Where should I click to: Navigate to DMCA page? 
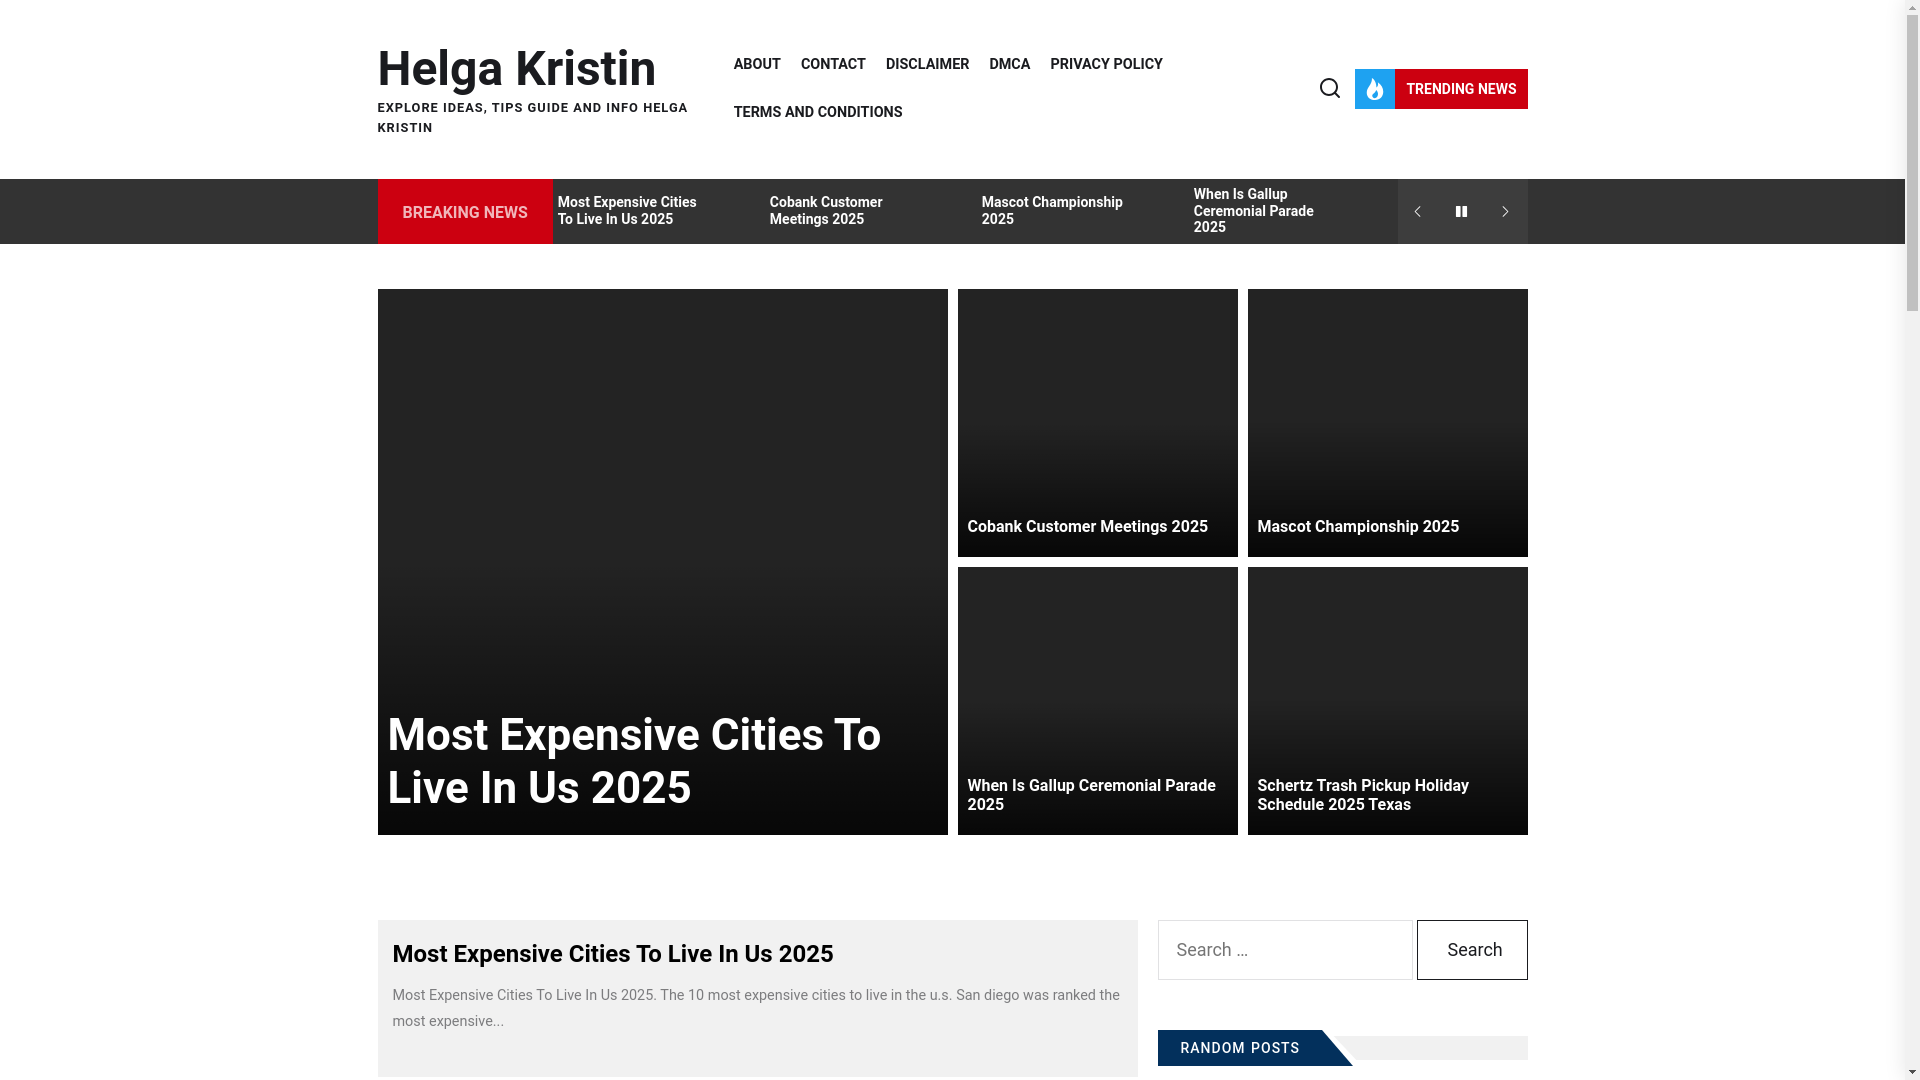(1009, 64)
